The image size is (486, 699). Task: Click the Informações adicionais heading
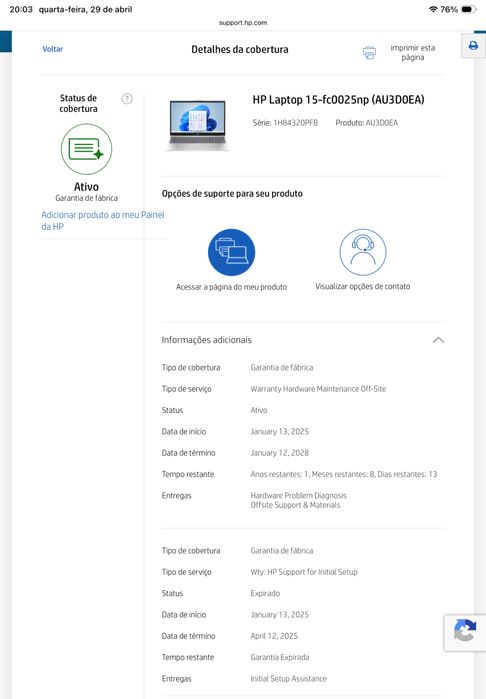pyautogui.click(x=206, y=340)
